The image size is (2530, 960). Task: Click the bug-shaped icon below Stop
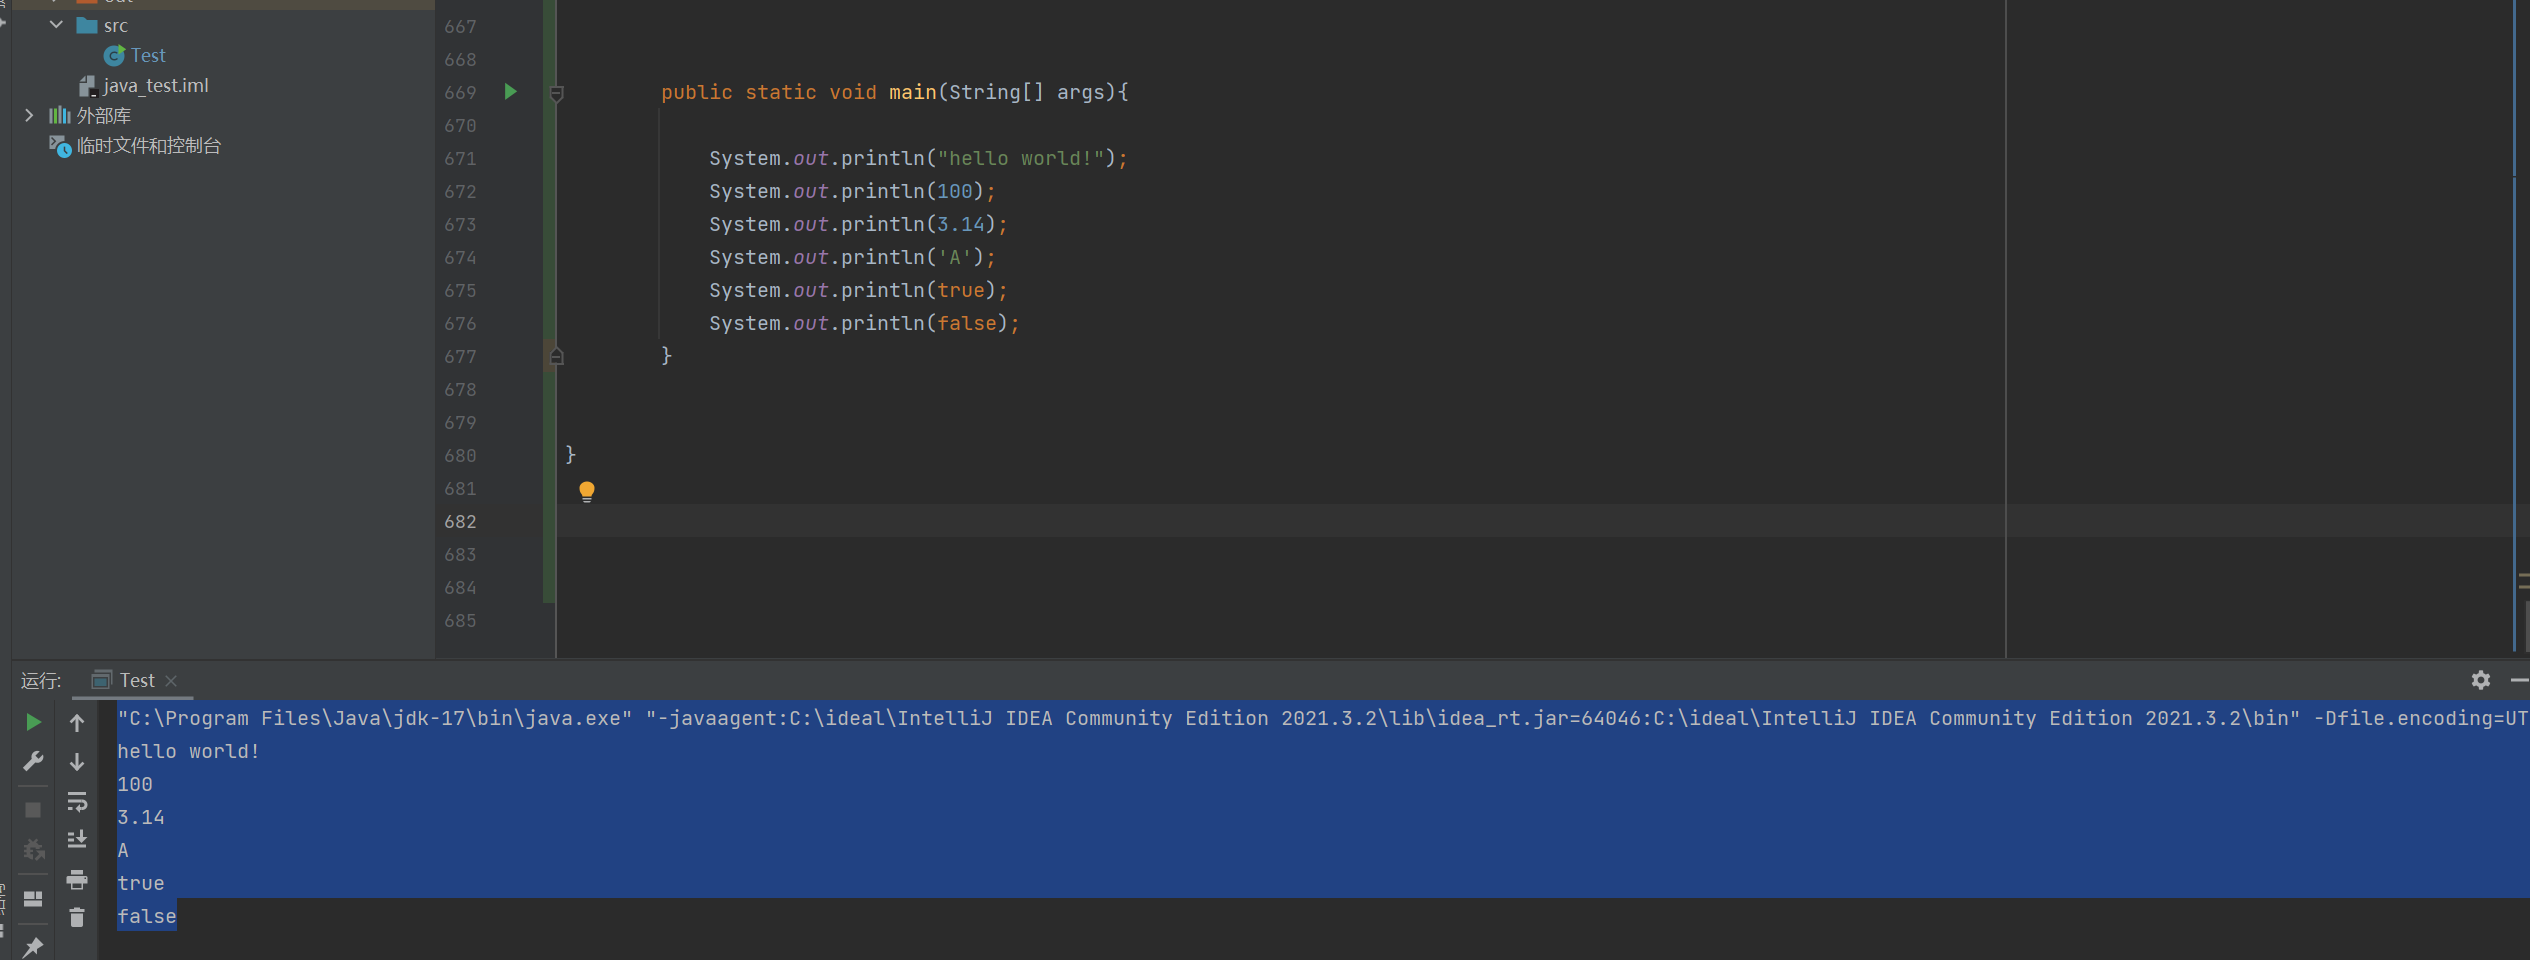(x=33, y=850)
